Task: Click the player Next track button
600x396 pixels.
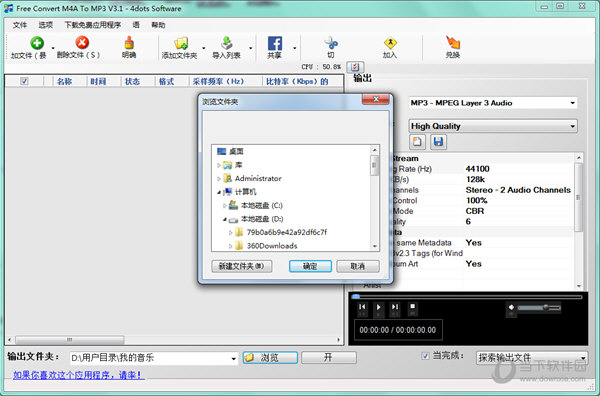Action: pyautogui.click(x=395, y=307)
